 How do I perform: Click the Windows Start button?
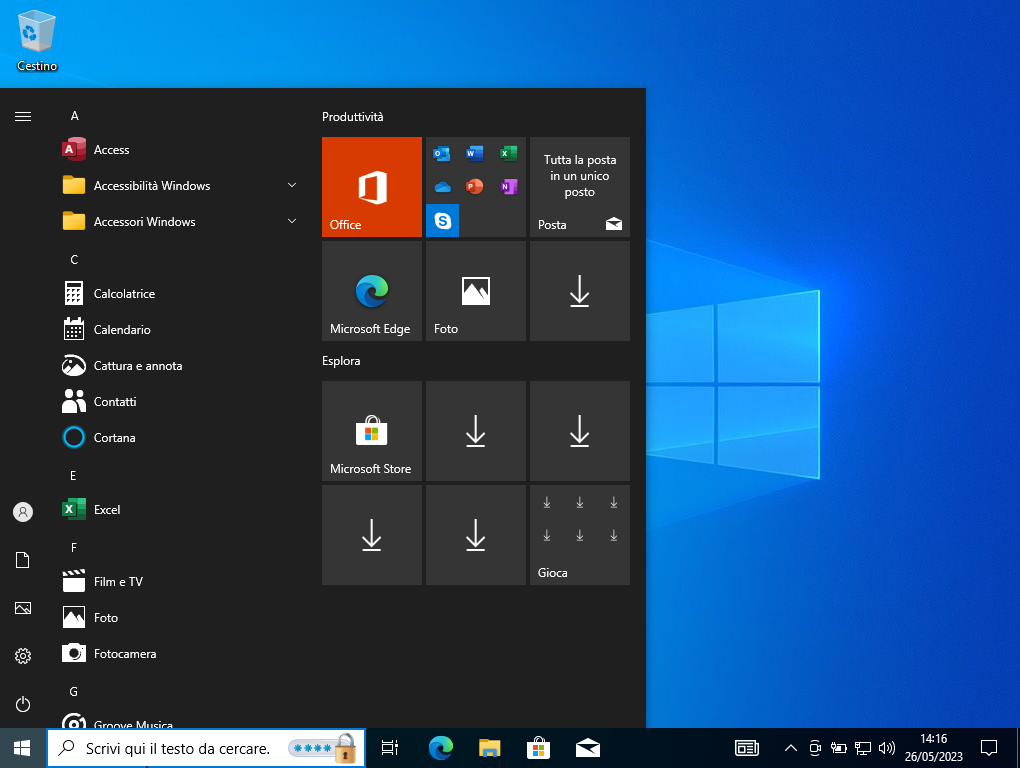click(x=22, y=748)
